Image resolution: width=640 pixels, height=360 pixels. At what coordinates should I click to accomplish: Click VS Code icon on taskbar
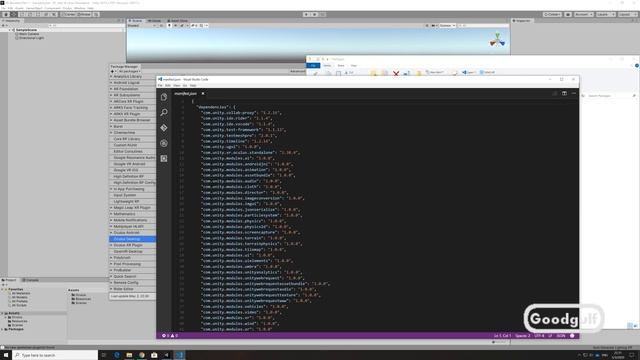point(180,355)
